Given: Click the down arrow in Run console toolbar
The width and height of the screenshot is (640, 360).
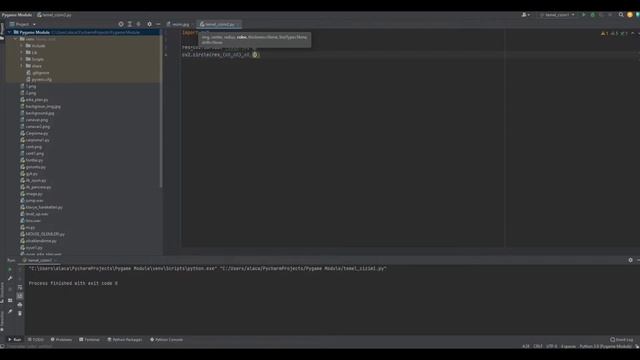Looking at the screenshot, I should click(x=20, y=278).
